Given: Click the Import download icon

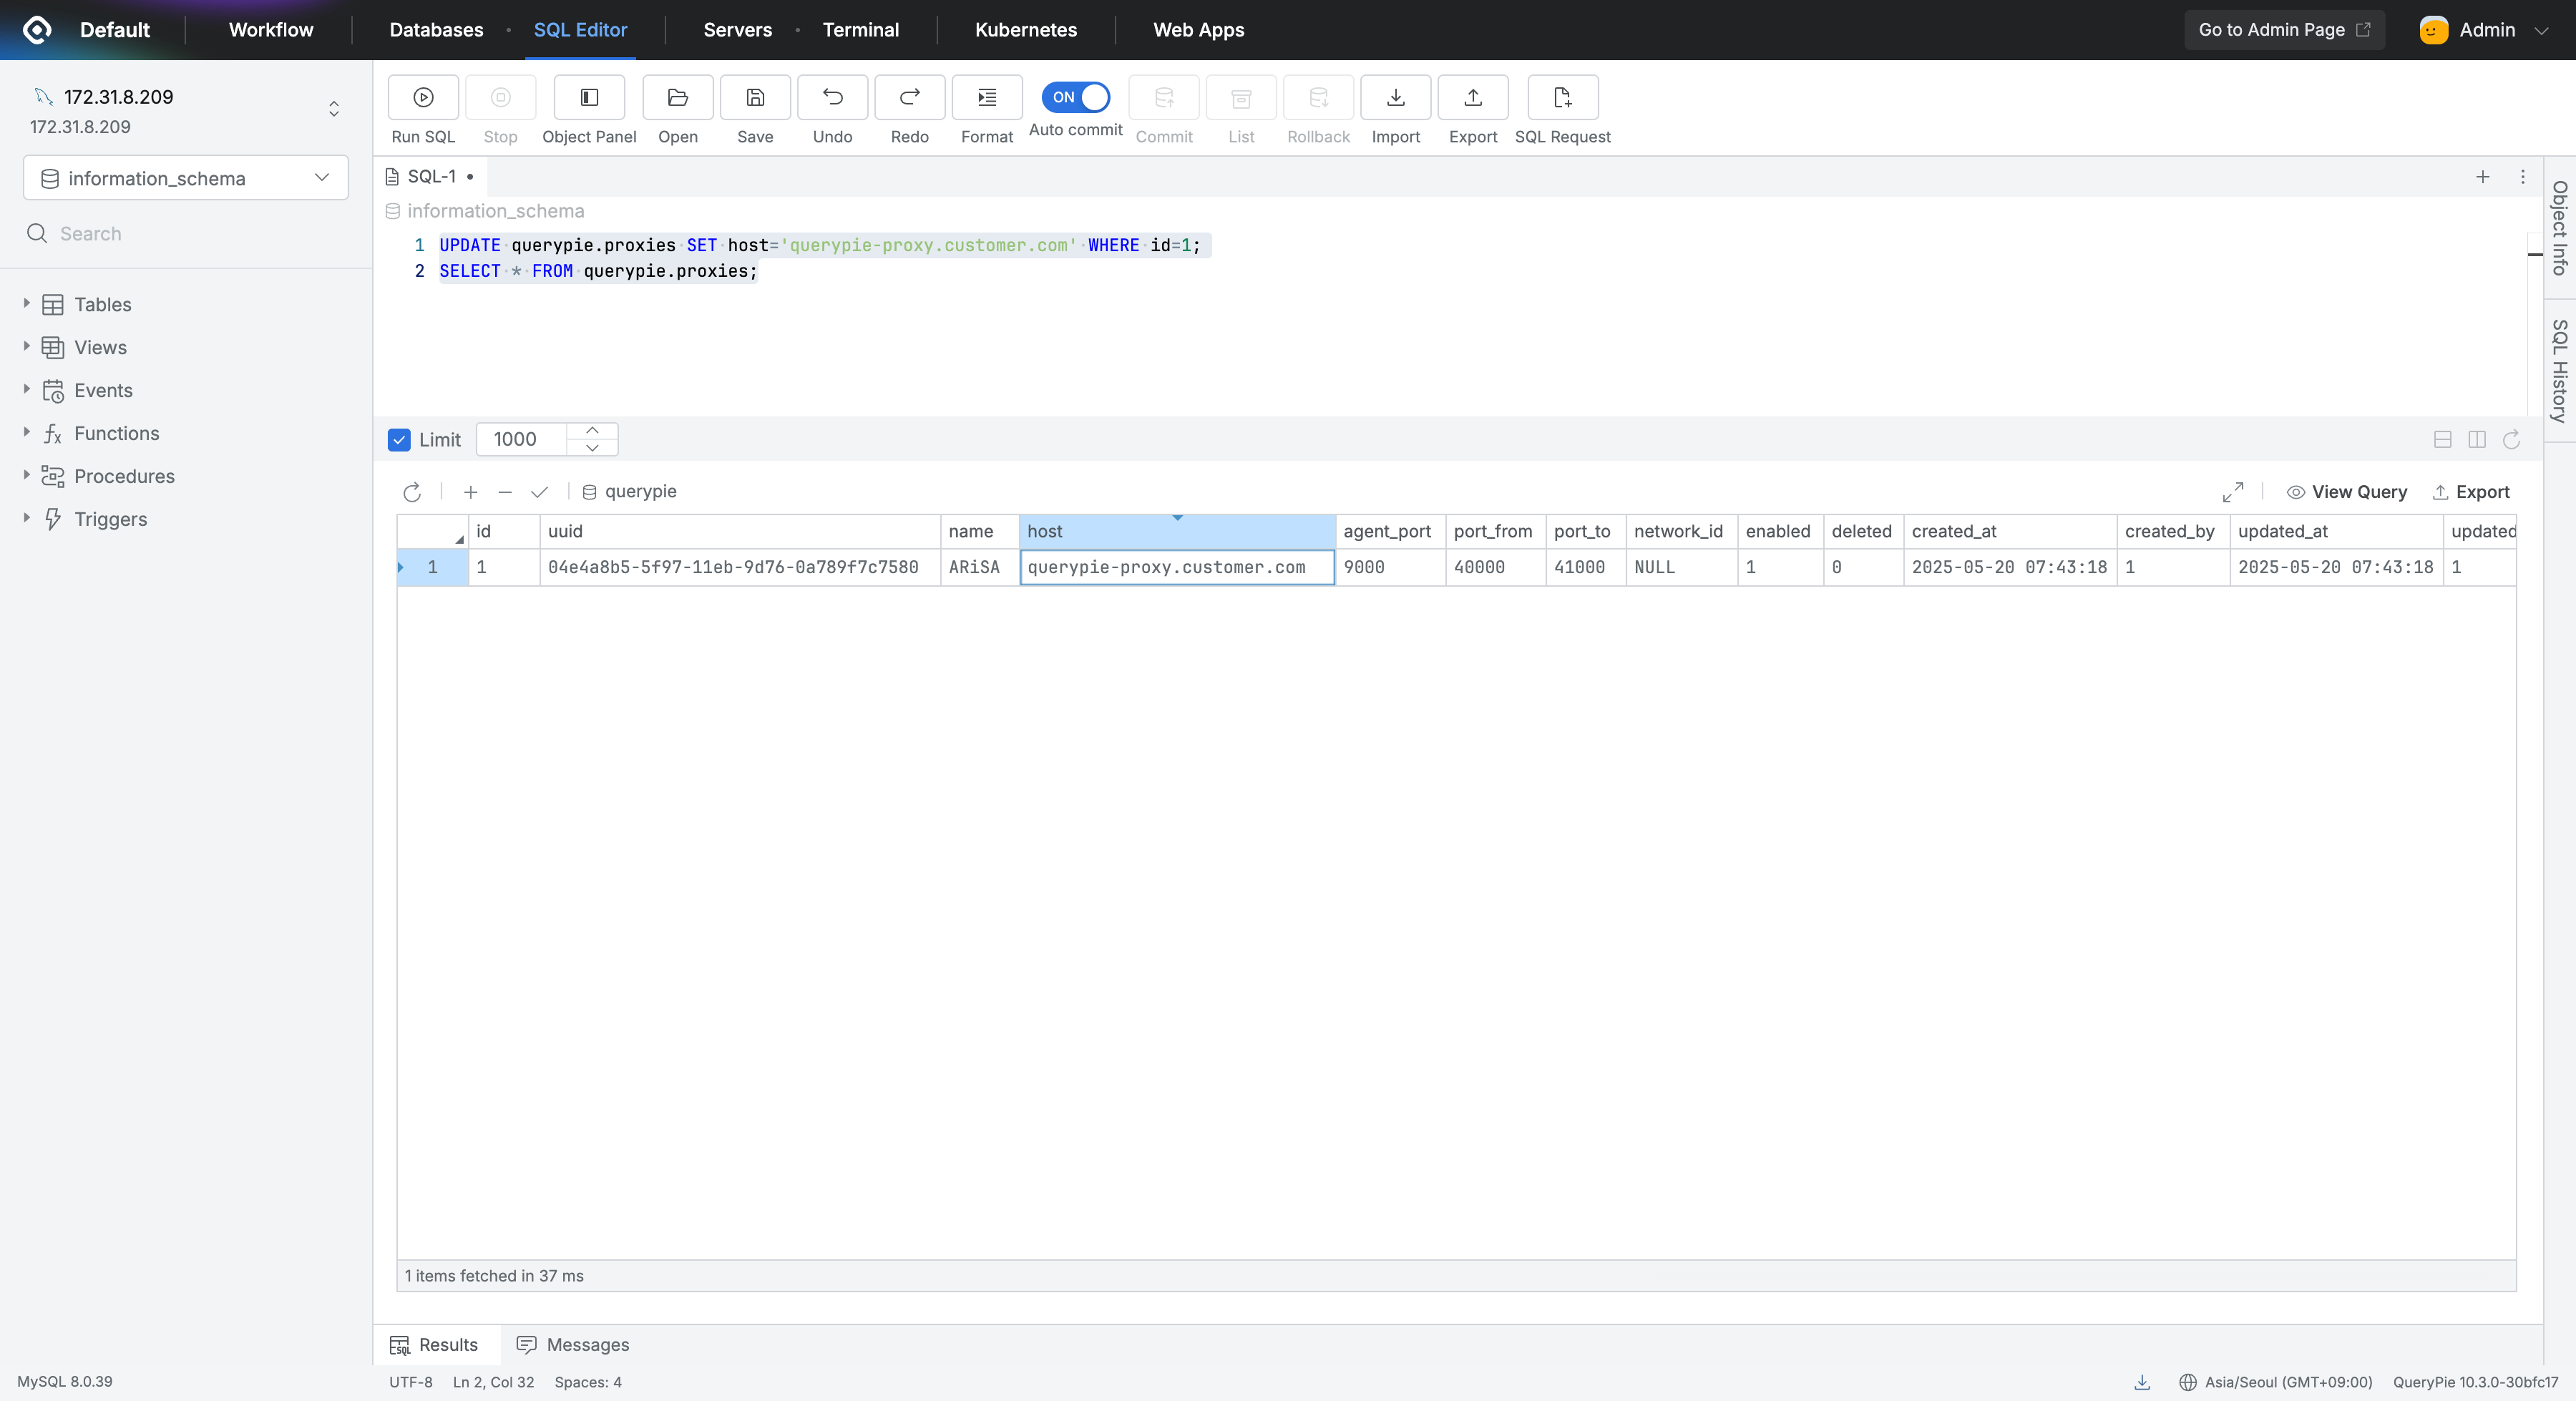Looking at the screenshot, I should click(x=1395, y=97).
